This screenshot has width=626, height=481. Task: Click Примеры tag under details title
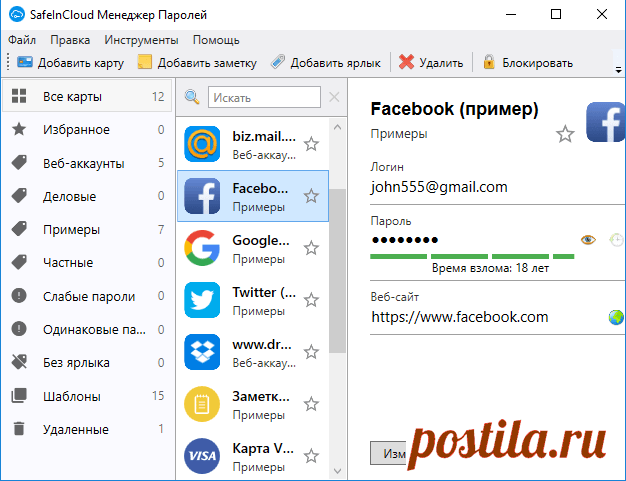tap(399, 134)
